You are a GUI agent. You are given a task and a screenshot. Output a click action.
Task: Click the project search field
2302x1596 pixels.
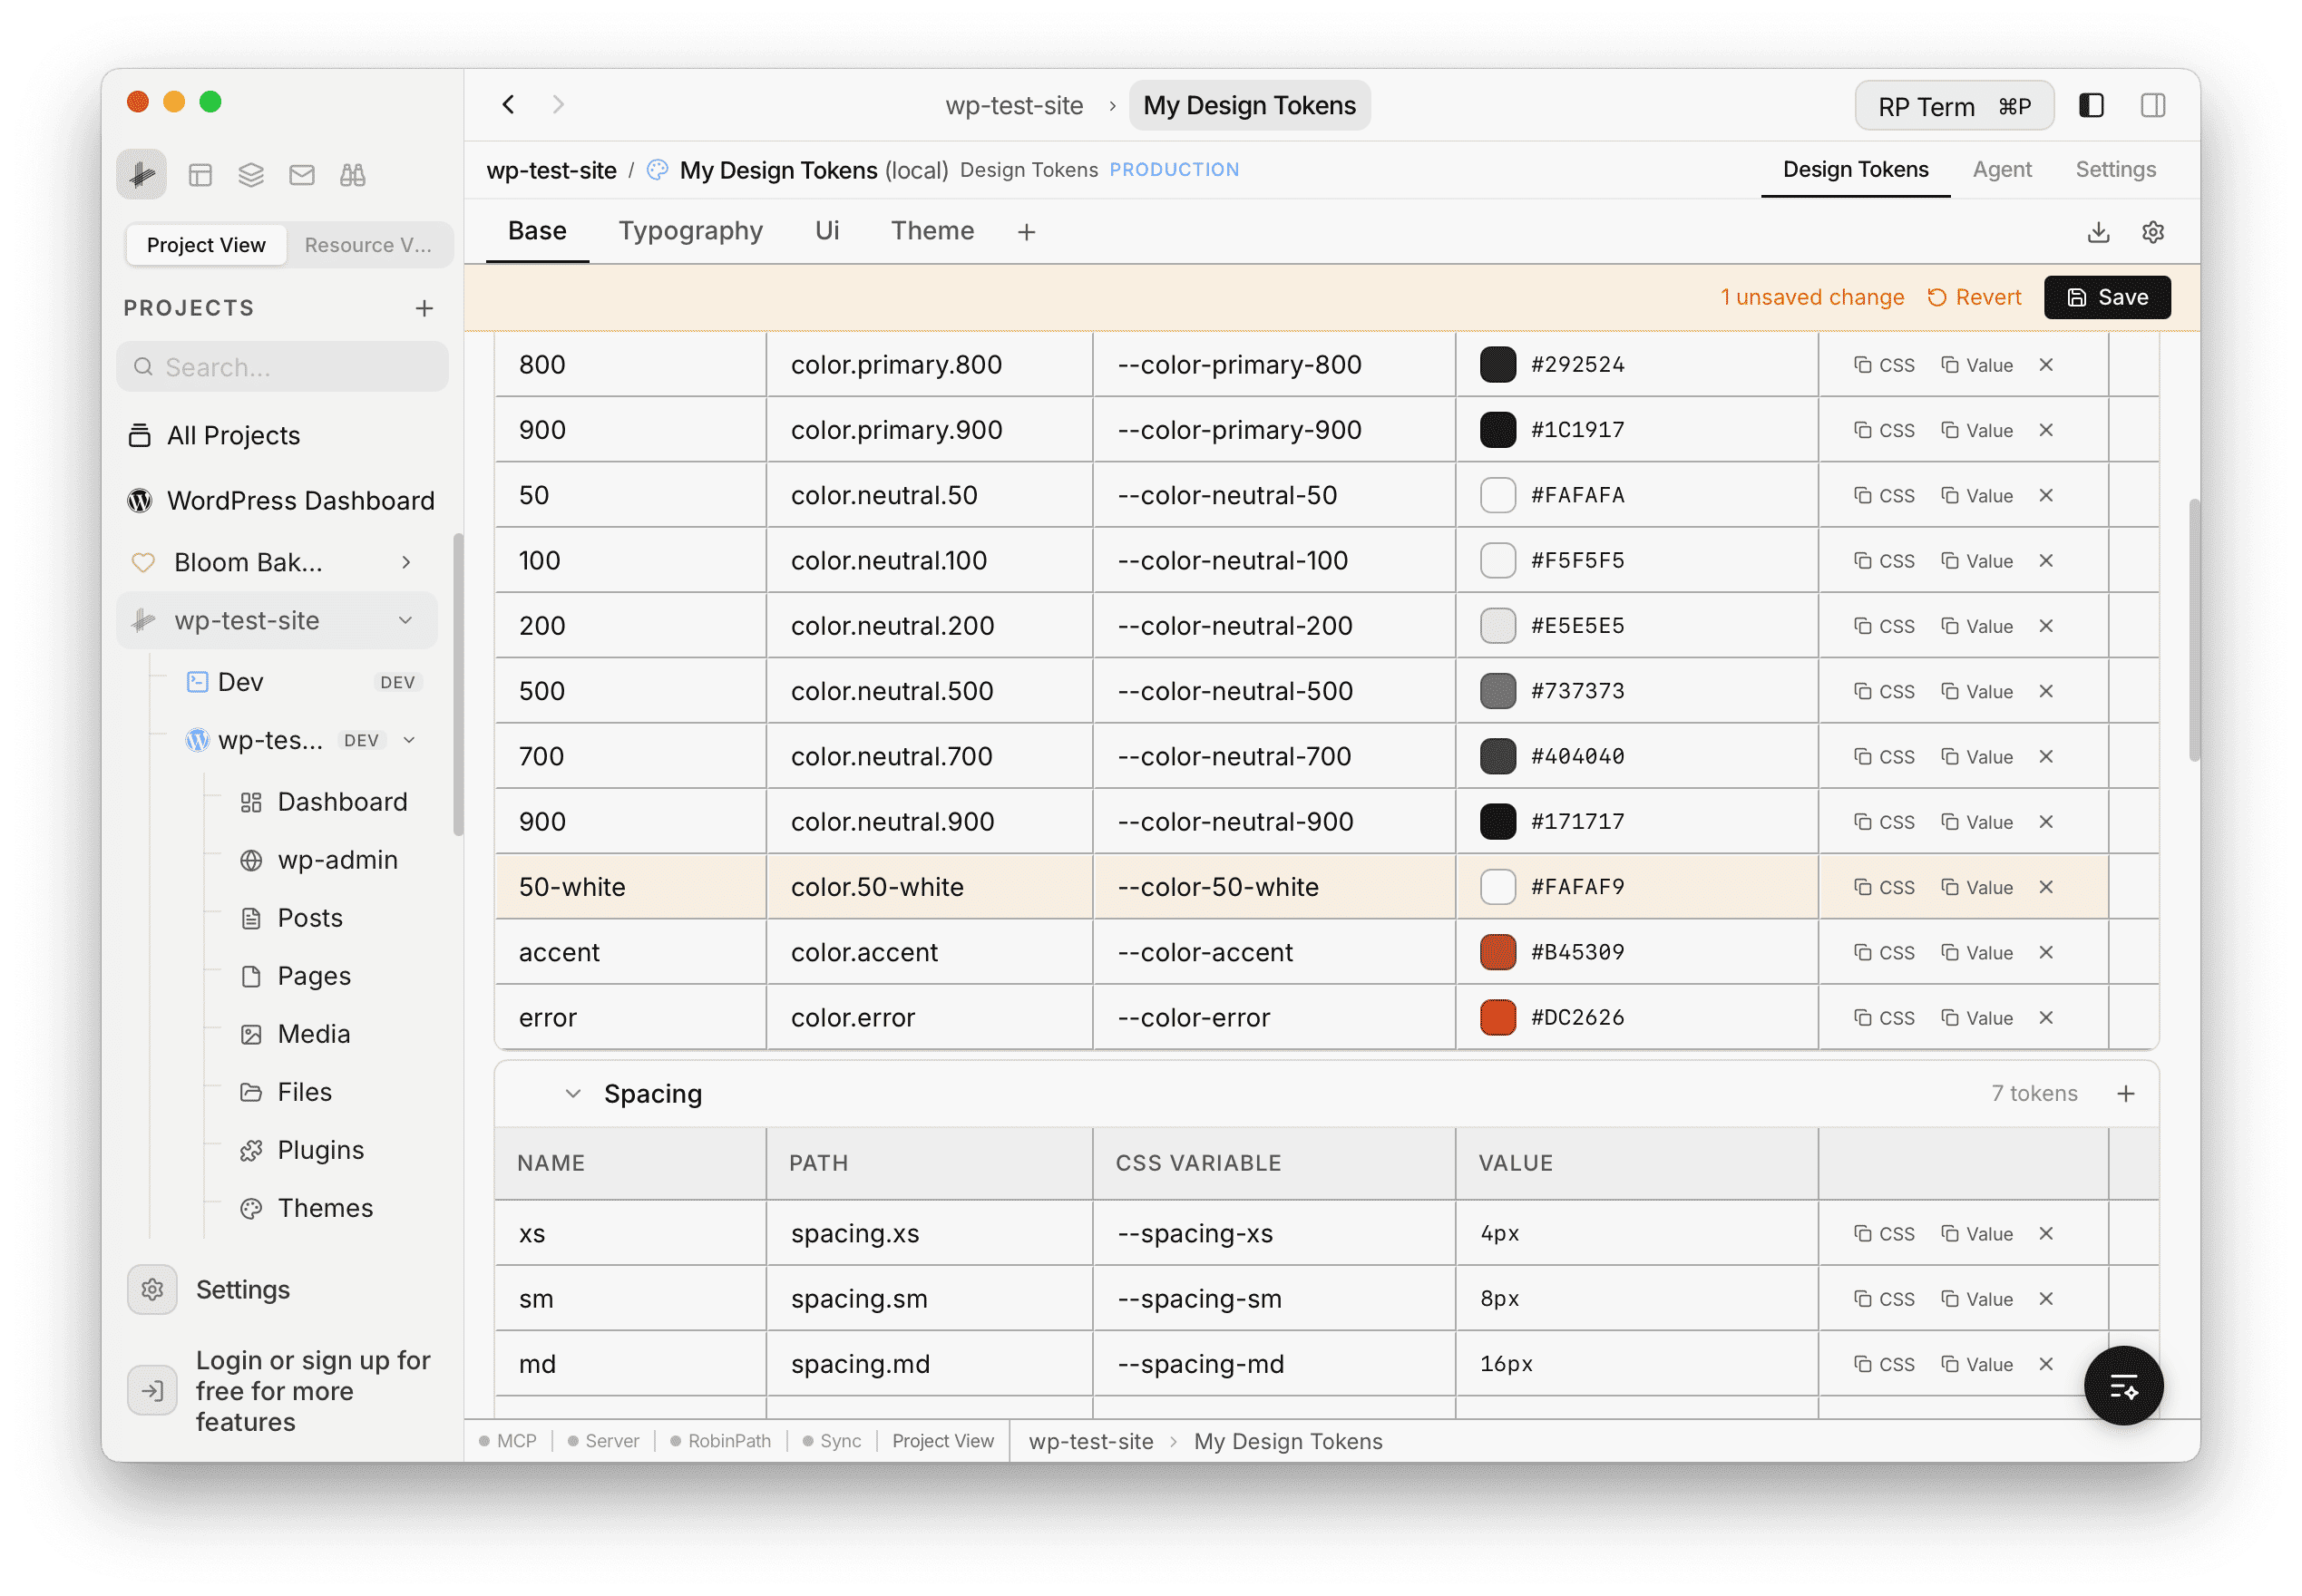pos(282,366)
